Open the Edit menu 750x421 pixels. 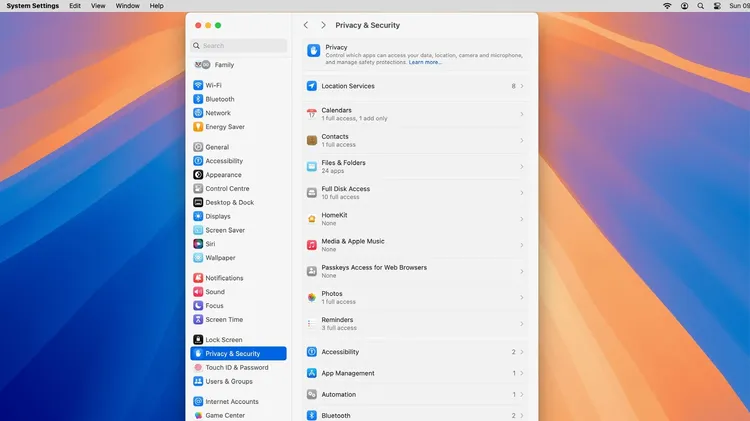(75, 6)
